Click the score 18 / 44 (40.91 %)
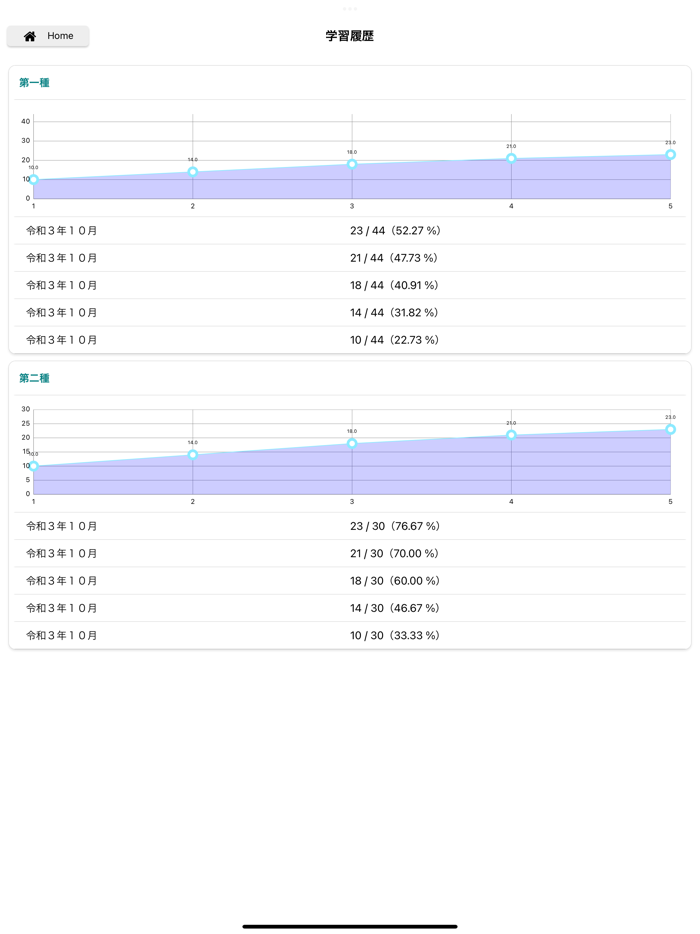This screenshot has width=700, height=934. tap(394, 285)
